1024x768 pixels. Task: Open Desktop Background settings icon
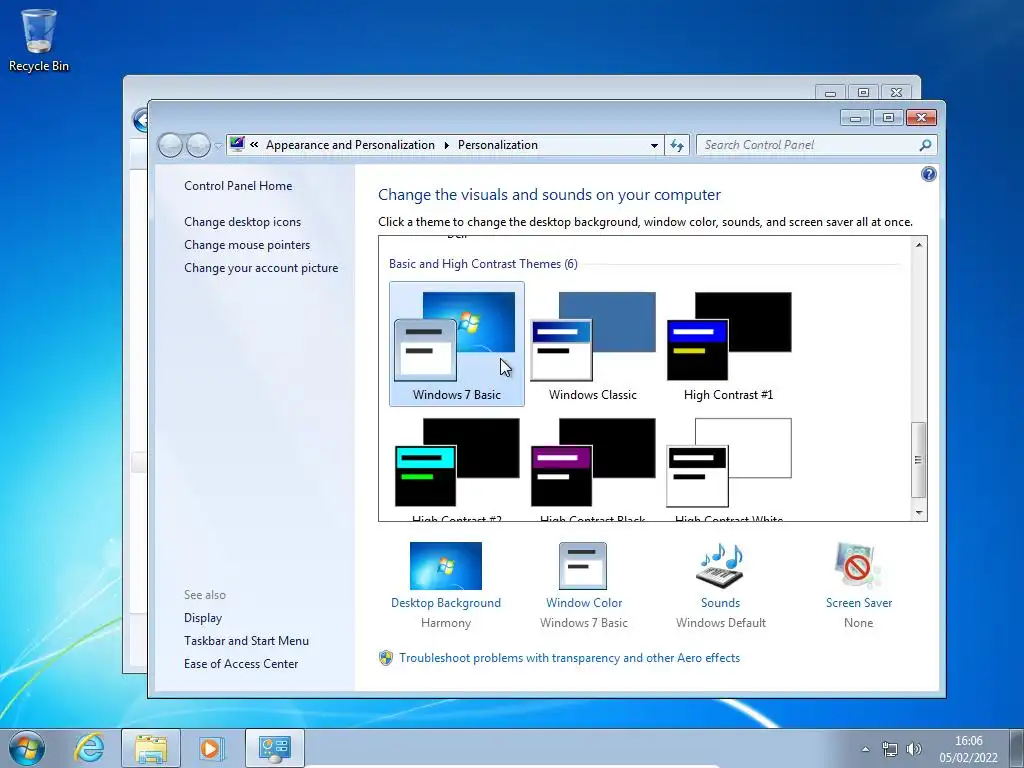(445, 566)
